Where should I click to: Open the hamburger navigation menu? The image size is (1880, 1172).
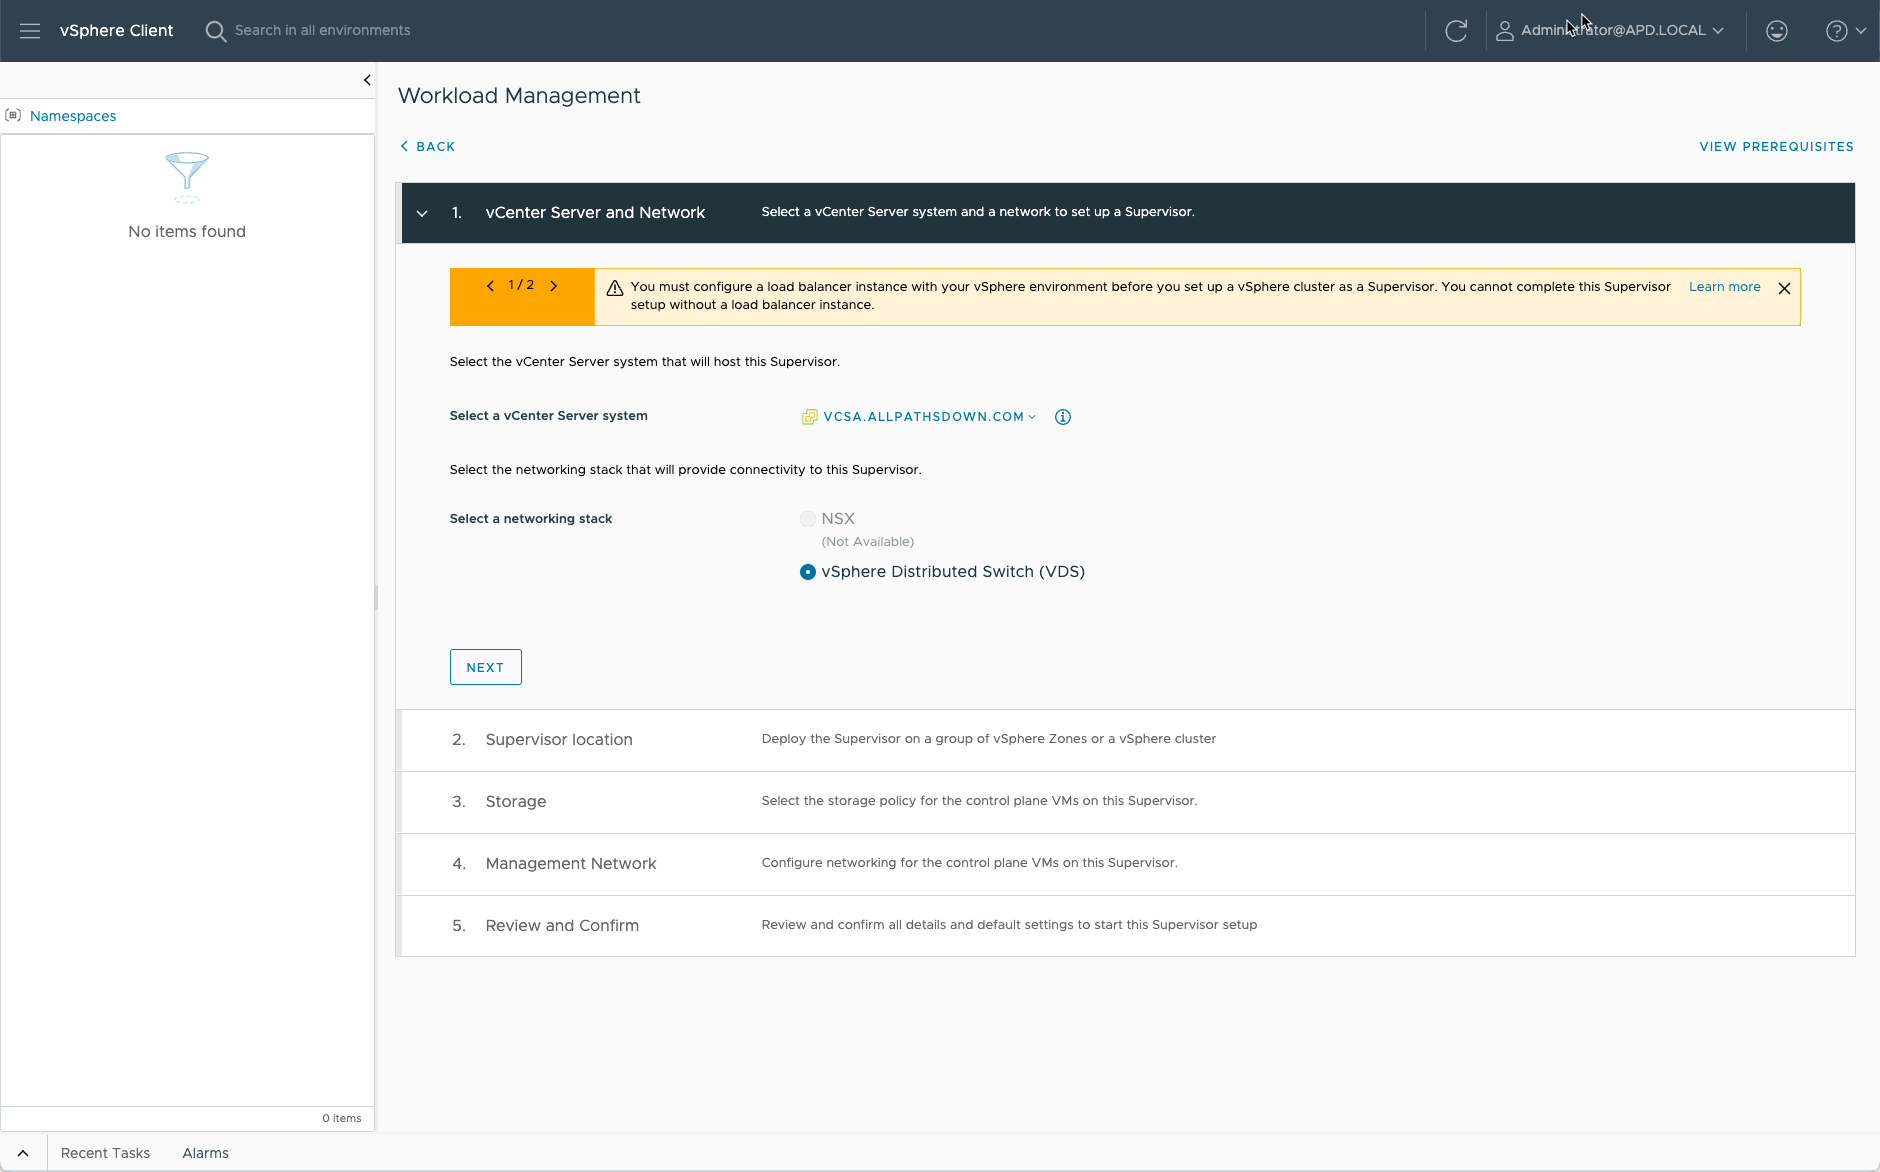(30, 31)
